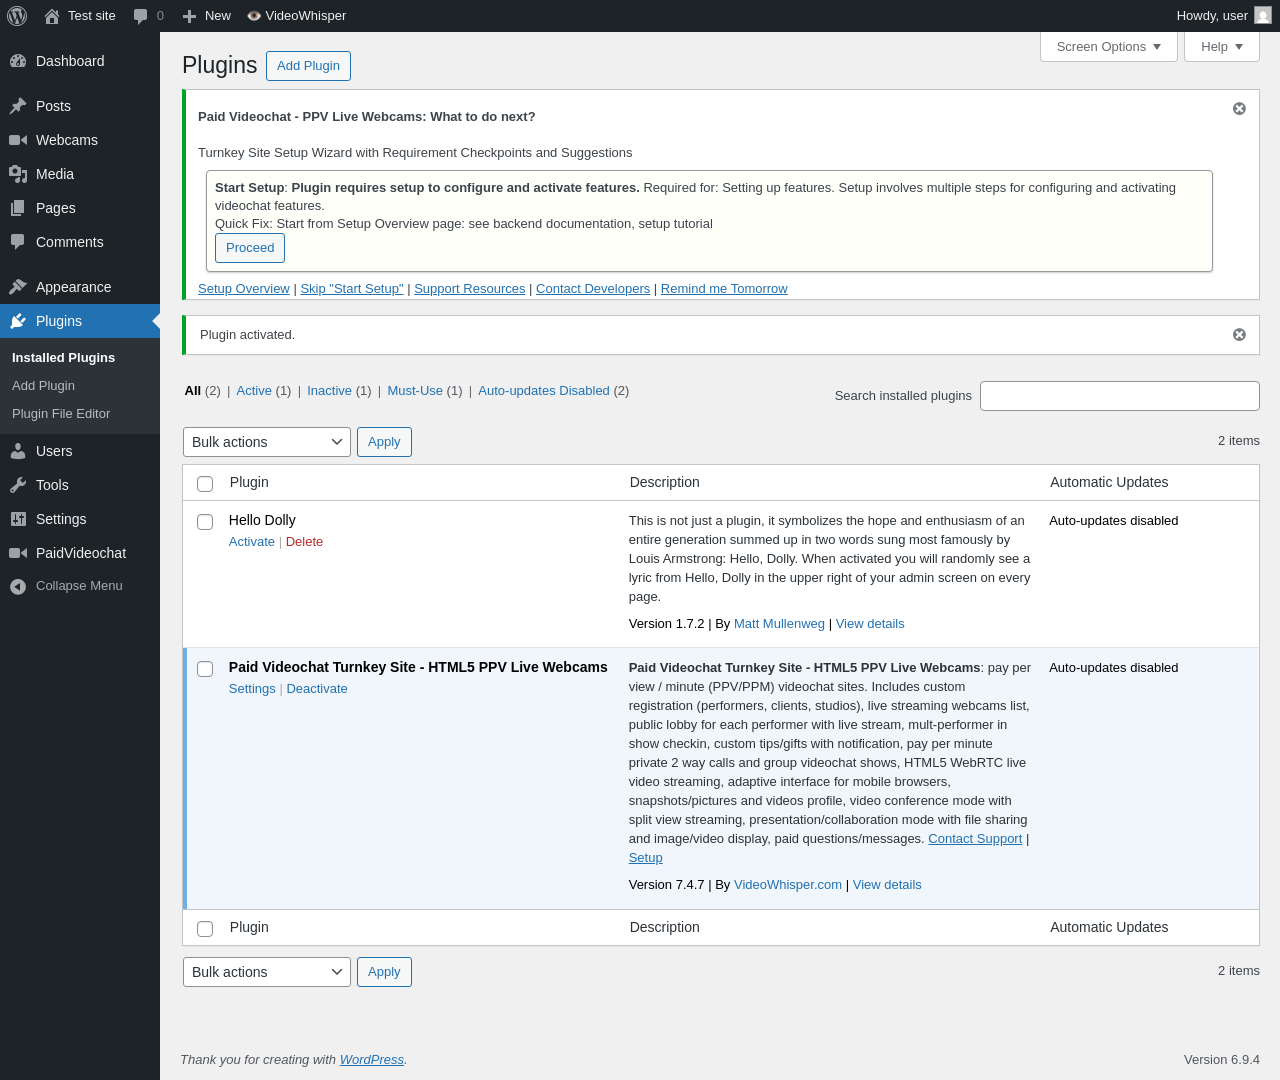
Task: Expand Screen Options panel
Action: [x=1109, y=46]
